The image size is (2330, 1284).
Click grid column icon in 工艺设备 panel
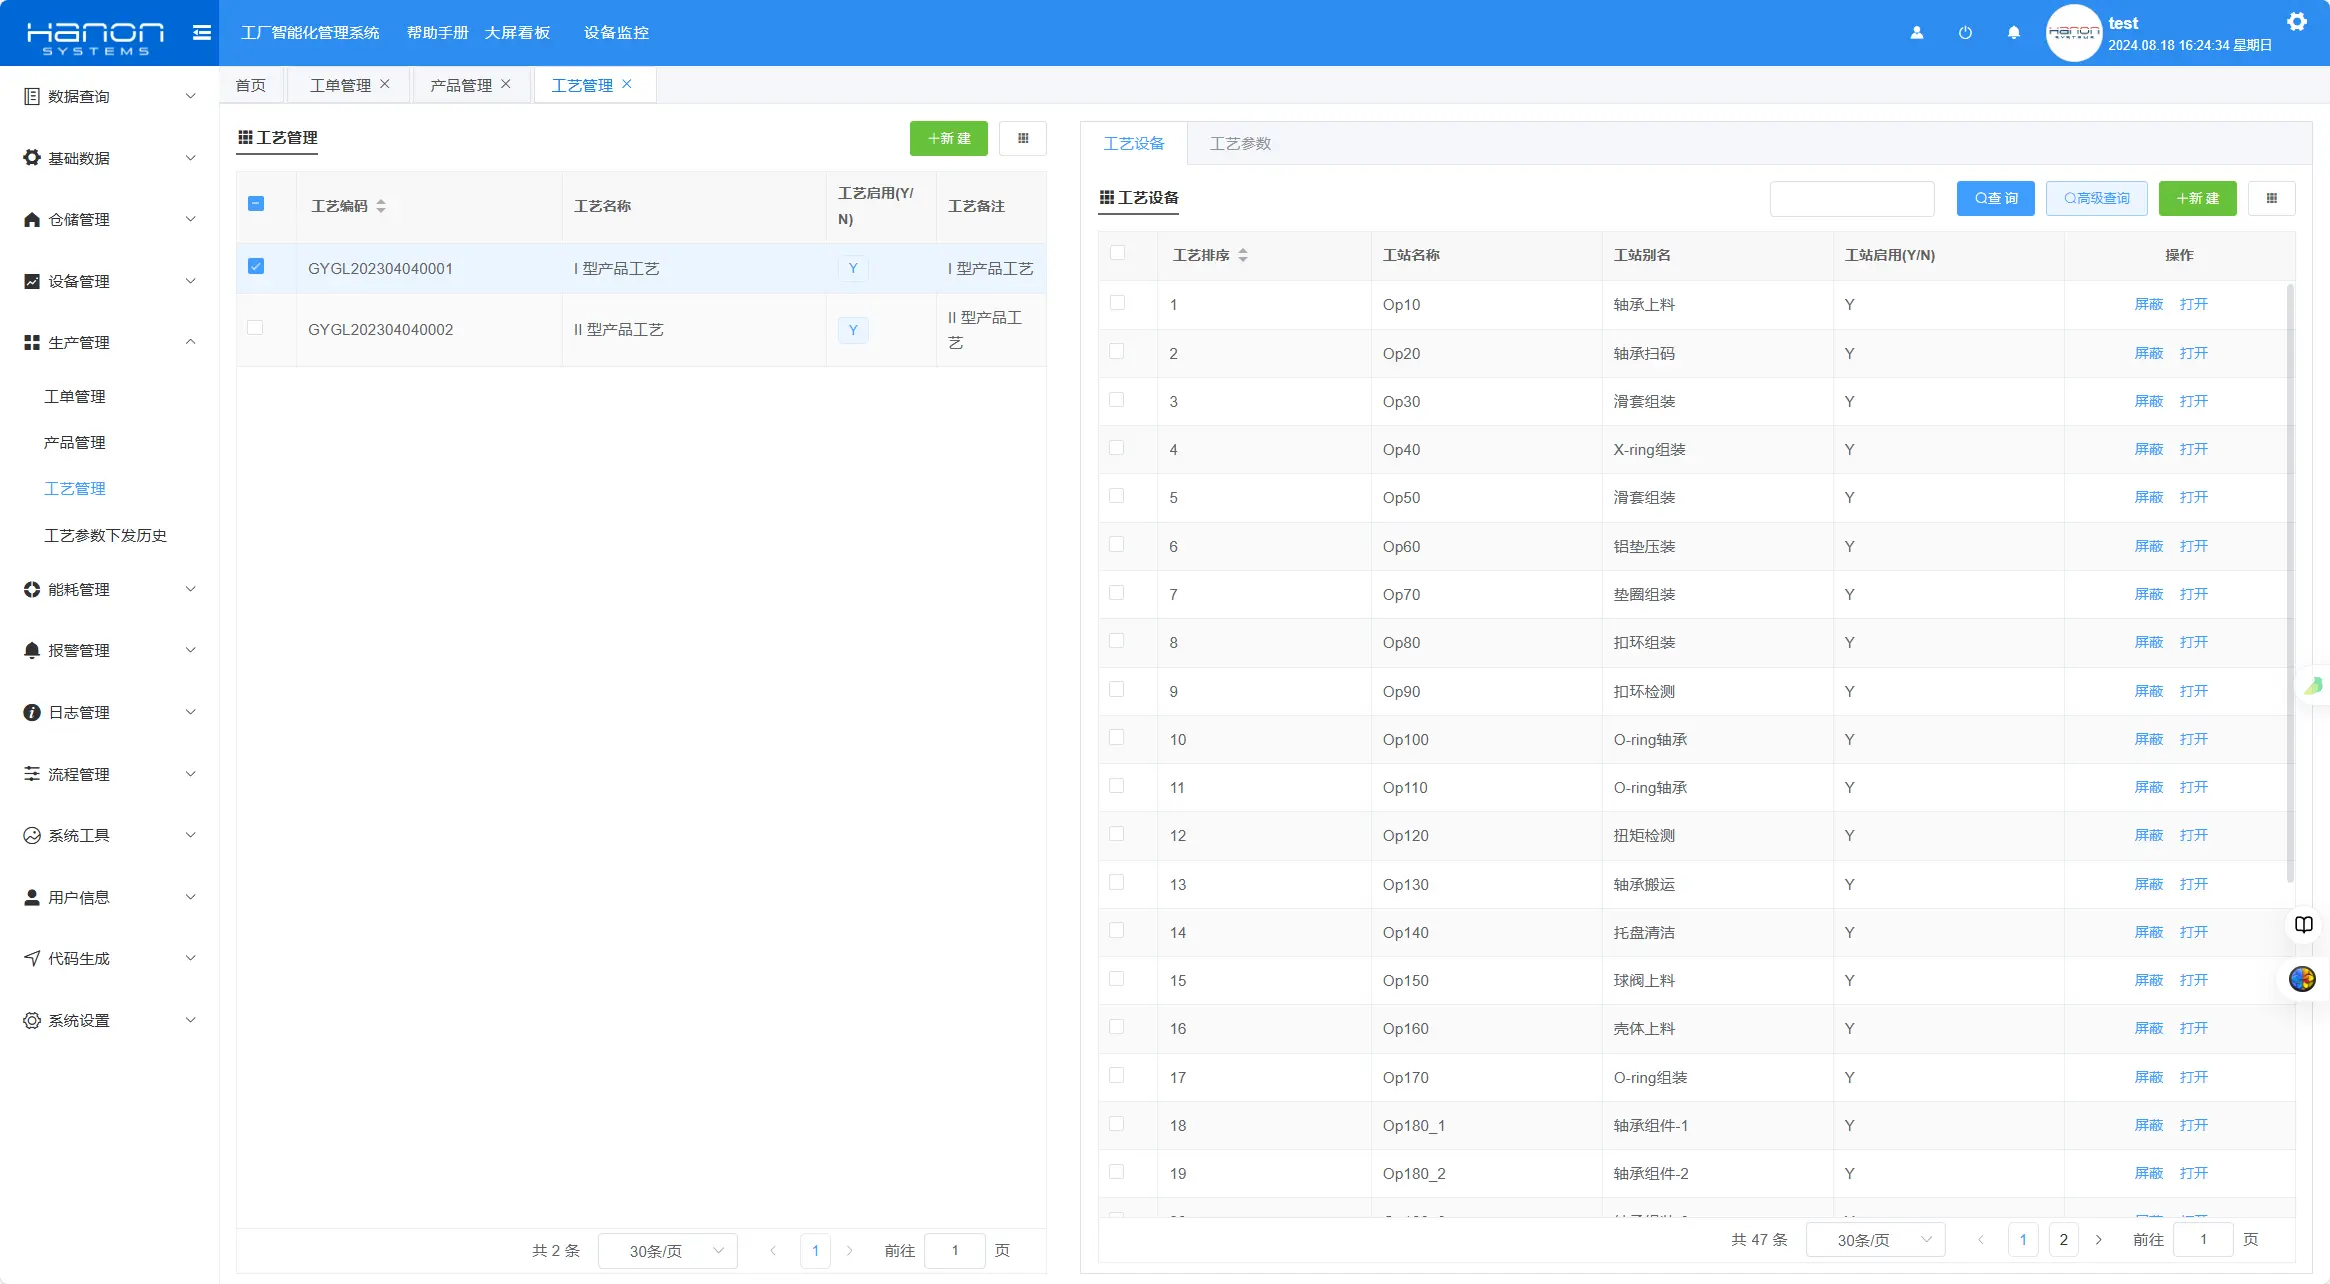[x=2271, y=199]
